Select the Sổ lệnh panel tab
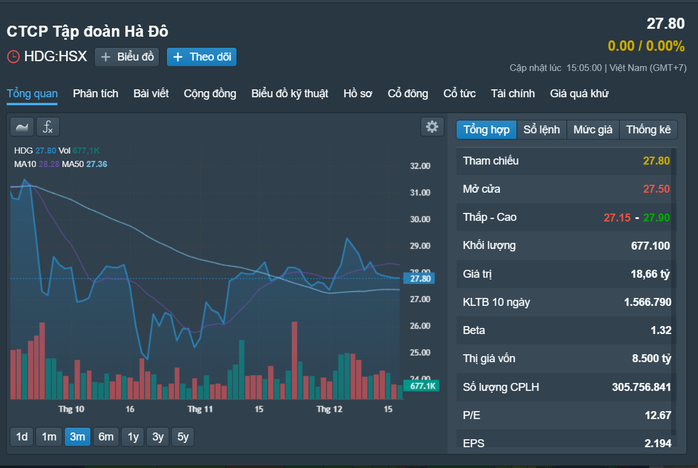 (x=541, y=130)
